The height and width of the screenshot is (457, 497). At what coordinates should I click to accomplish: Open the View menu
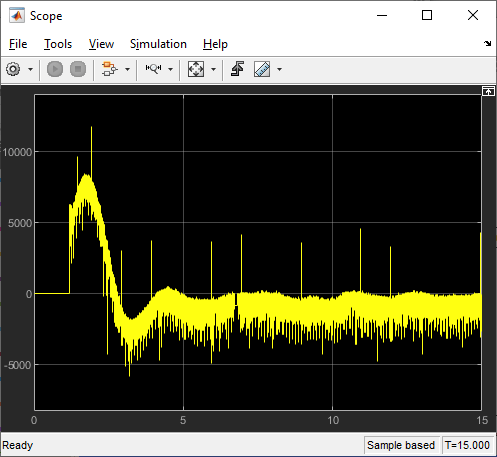pyautogui.click(x=101, y=44)
